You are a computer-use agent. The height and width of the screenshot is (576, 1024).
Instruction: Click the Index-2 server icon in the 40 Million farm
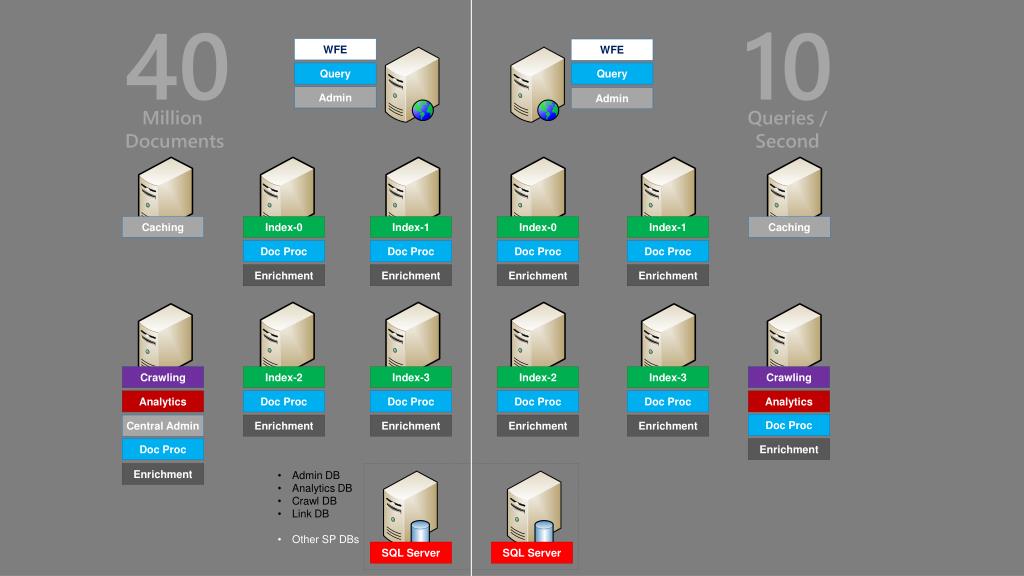pos(287,334)
